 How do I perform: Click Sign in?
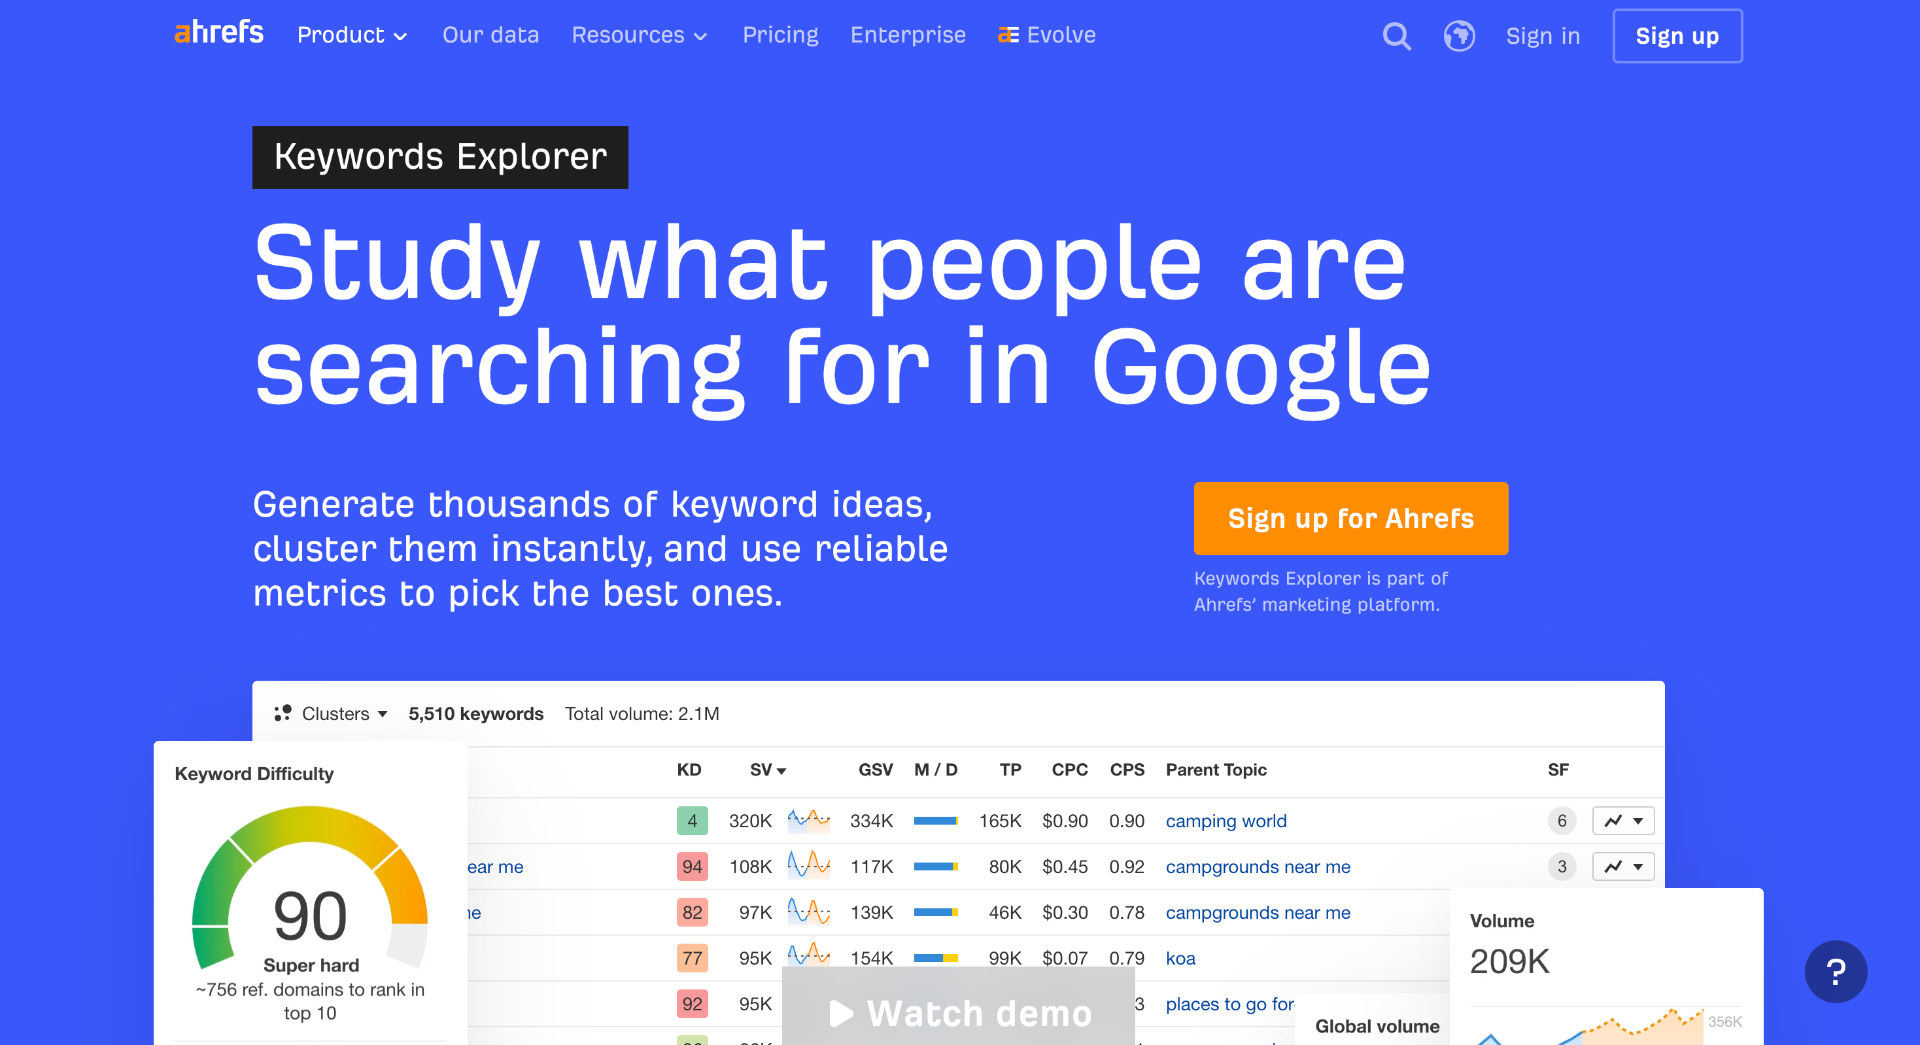[x=1543, y=36]
